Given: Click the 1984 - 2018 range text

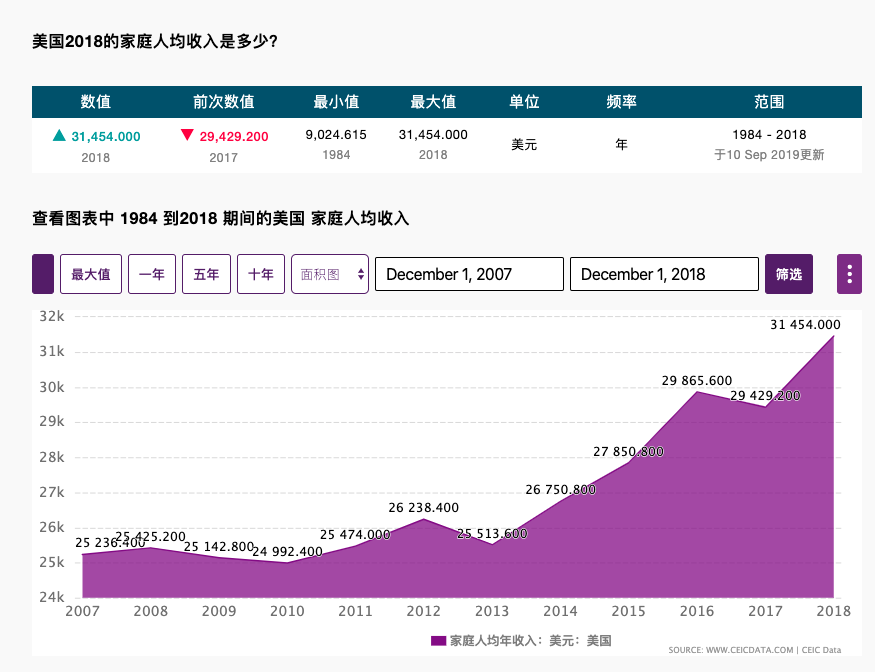Looking at the screenshot, I should tap(771, 134).
